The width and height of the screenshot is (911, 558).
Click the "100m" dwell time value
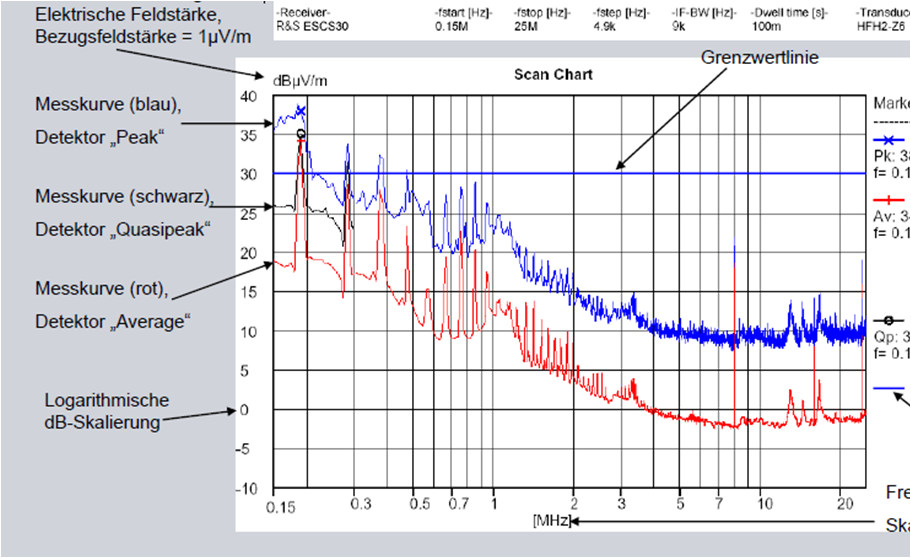click(x=766, y=26)
